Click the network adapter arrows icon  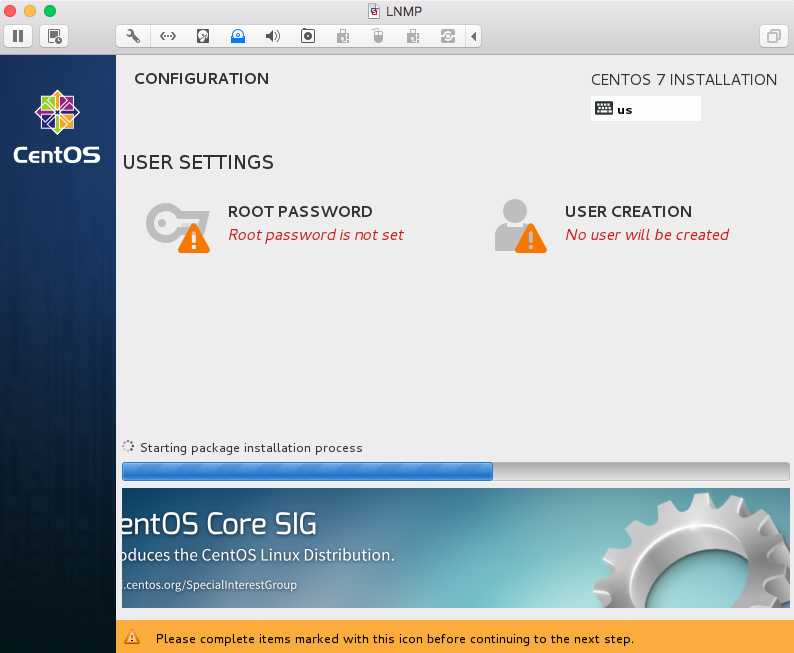pos(168,36)
